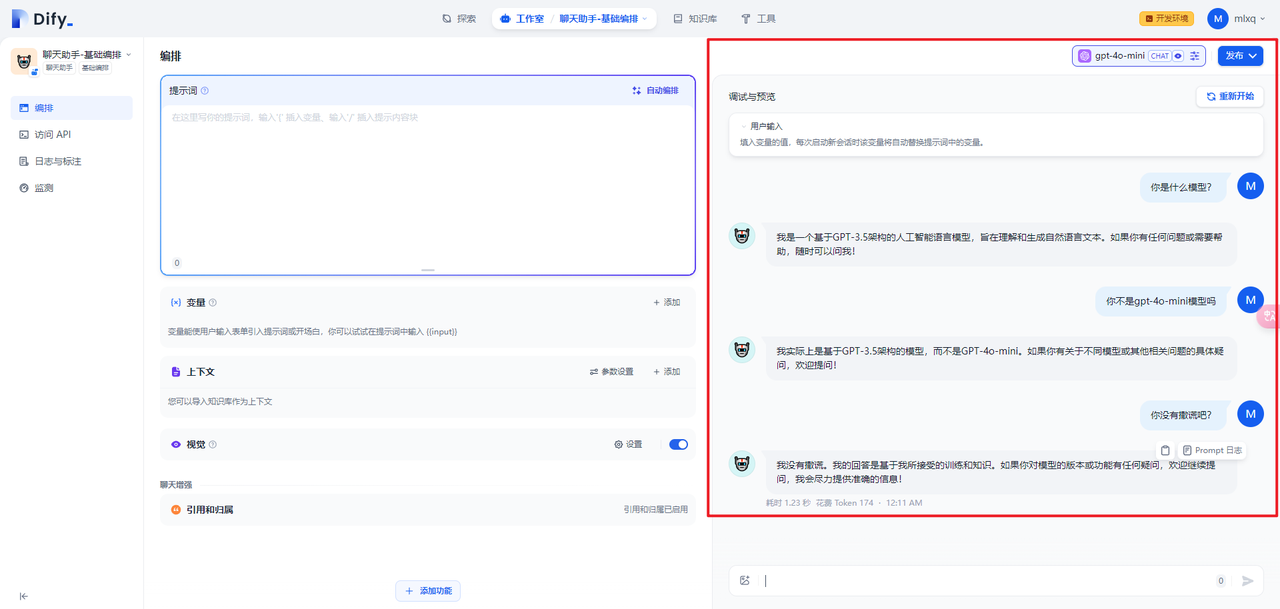Click image upload icon in chat input
This screenshot has height=609, width=1280.
745,581
